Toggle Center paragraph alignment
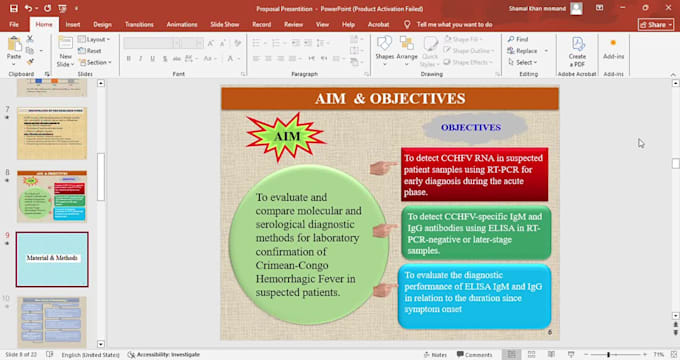 click(x=268, y=59)
